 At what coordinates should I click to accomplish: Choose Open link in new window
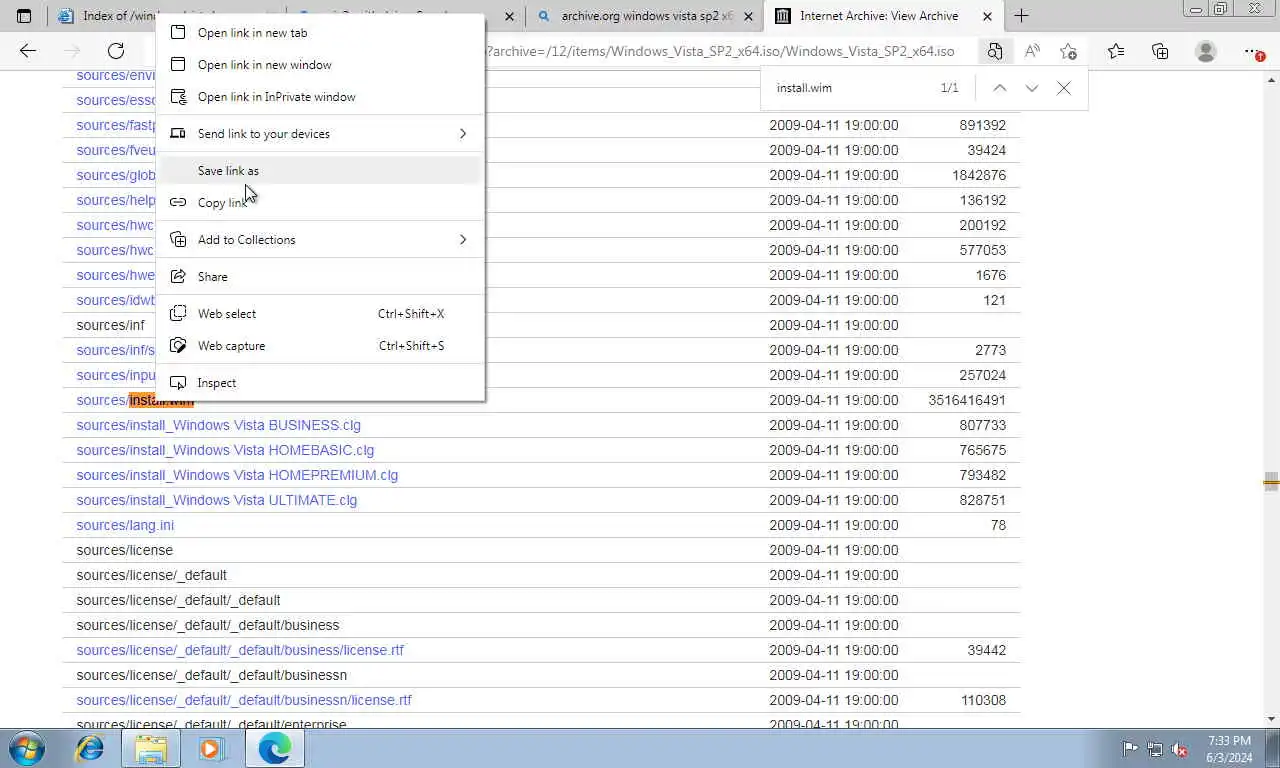click(x=320, y=65)
